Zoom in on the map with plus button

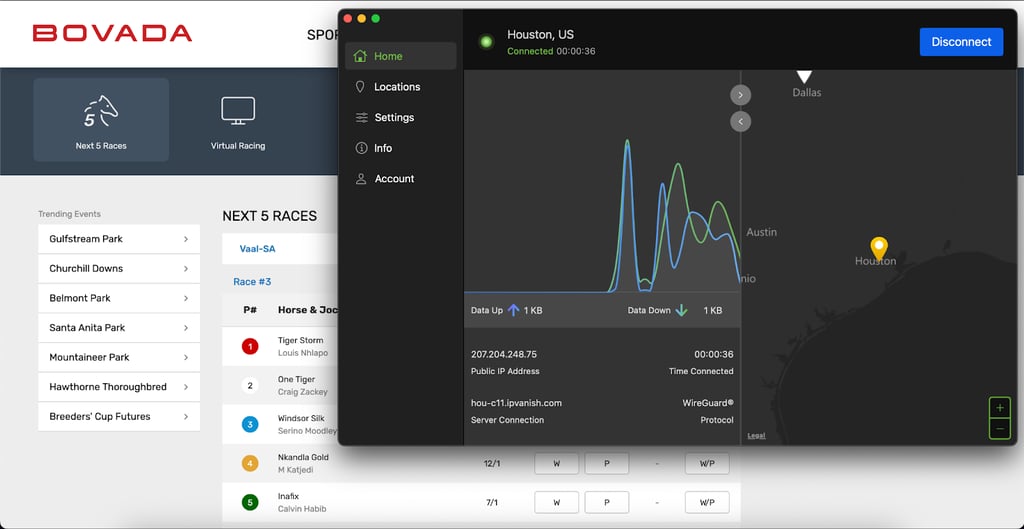coord(1000,408)
